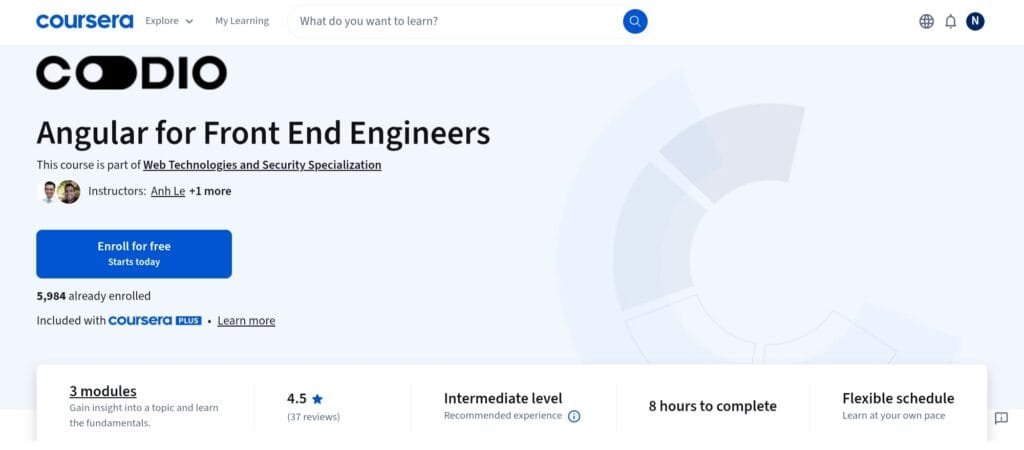
Task: Open the notifications bell
Action: pyautogui.click(x=950, y=21)
